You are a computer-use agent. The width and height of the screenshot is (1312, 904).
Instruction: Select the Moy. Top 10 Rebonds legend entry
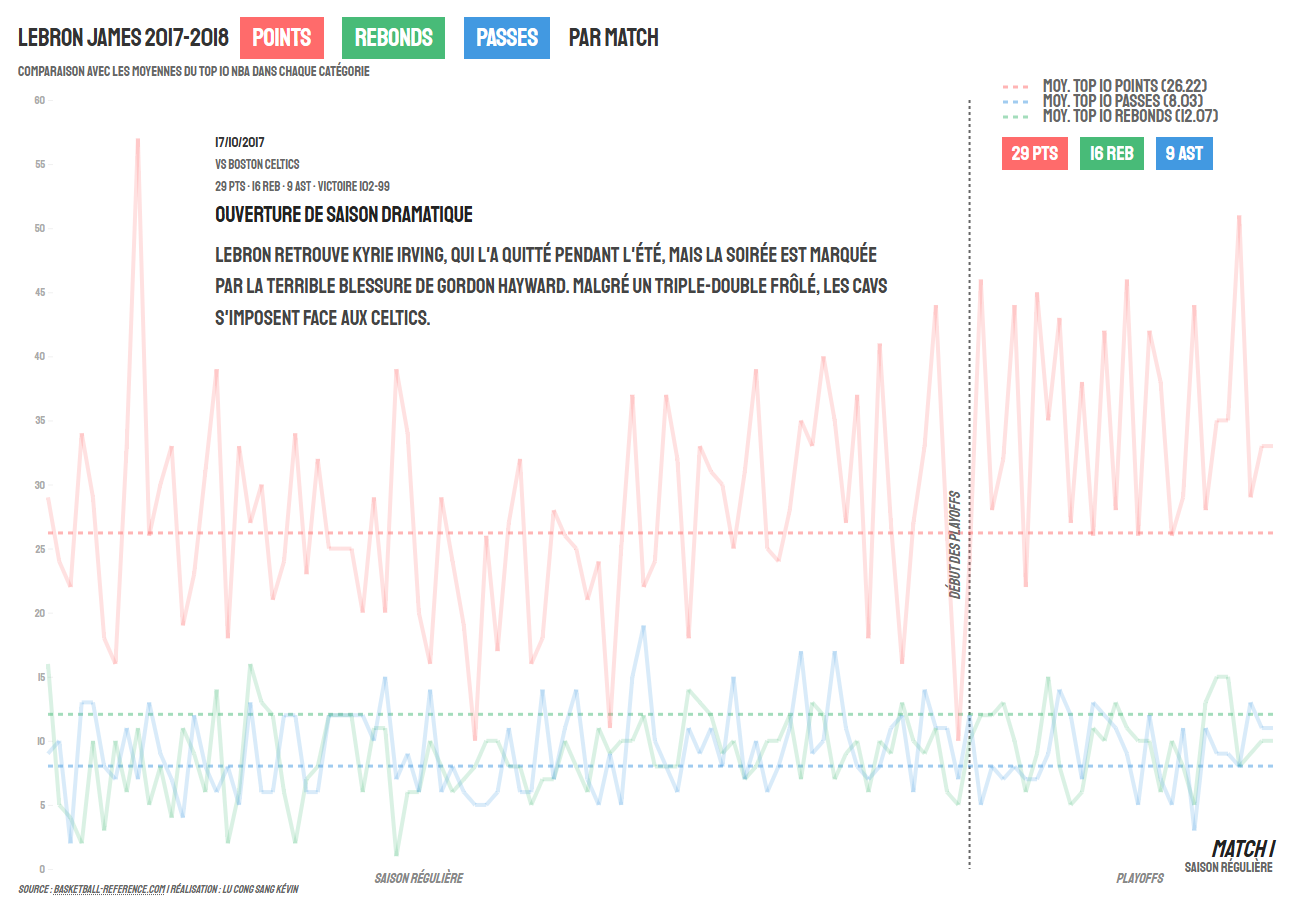(x=1110, y=116)
